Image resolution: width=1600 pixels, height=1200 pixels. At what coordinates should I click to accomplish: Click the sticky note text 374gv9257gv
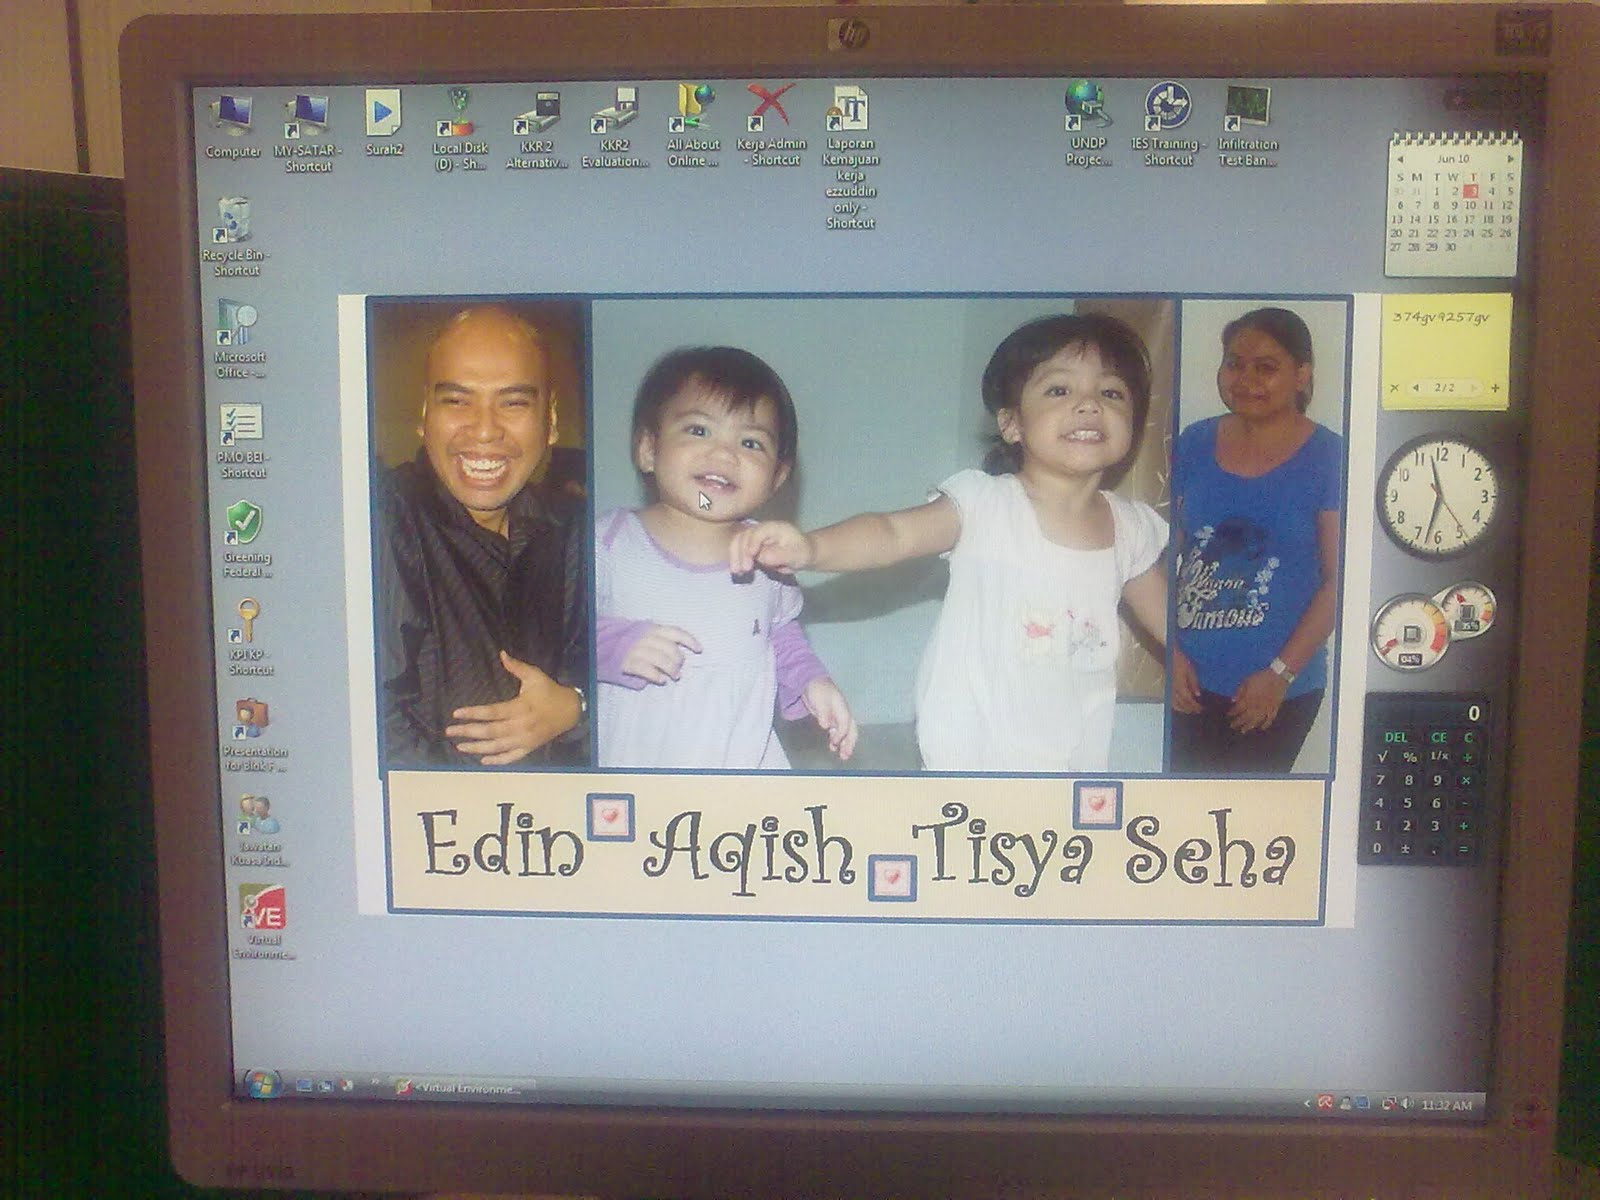pyautogui.click(x=1441, y=317)
